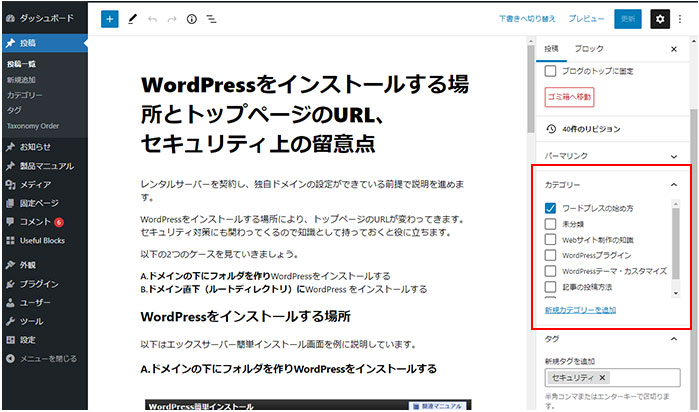Undo the last change with the undo arrow
This screenshot has width=699, height=412.
pyautogui.click(x=152, y=19)
